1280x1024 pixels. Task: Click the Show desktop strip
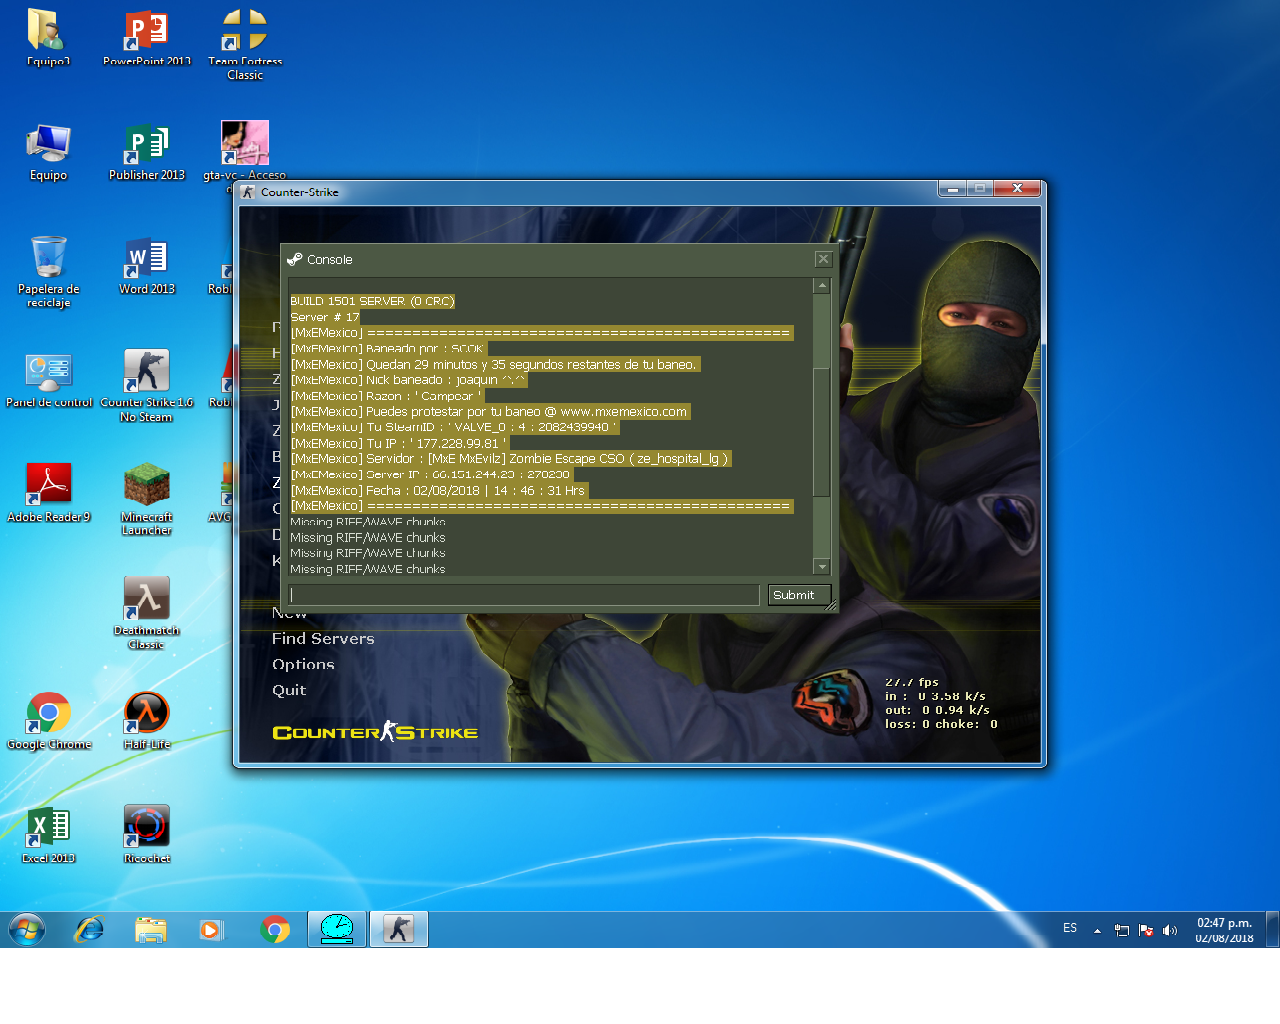click(x=1272, y=929)
